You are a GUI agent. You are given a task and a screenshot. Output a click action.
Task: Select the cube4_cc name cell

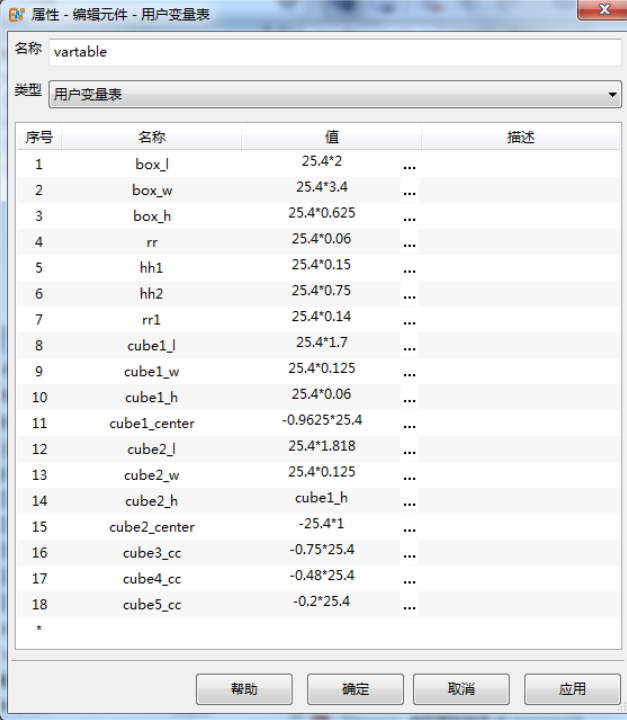click(152, 578)
